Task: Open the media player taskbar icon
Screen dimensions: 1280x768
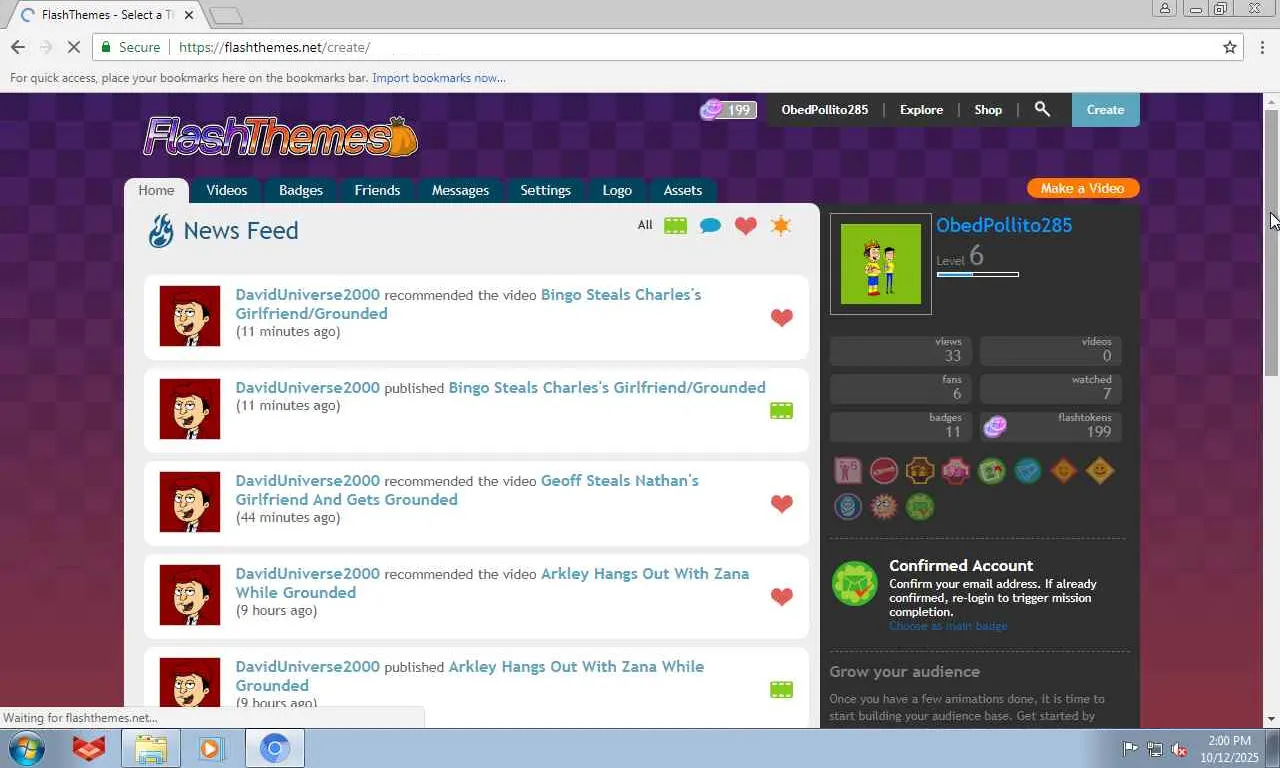Action: pyautogui.click(x=211, y=748)
